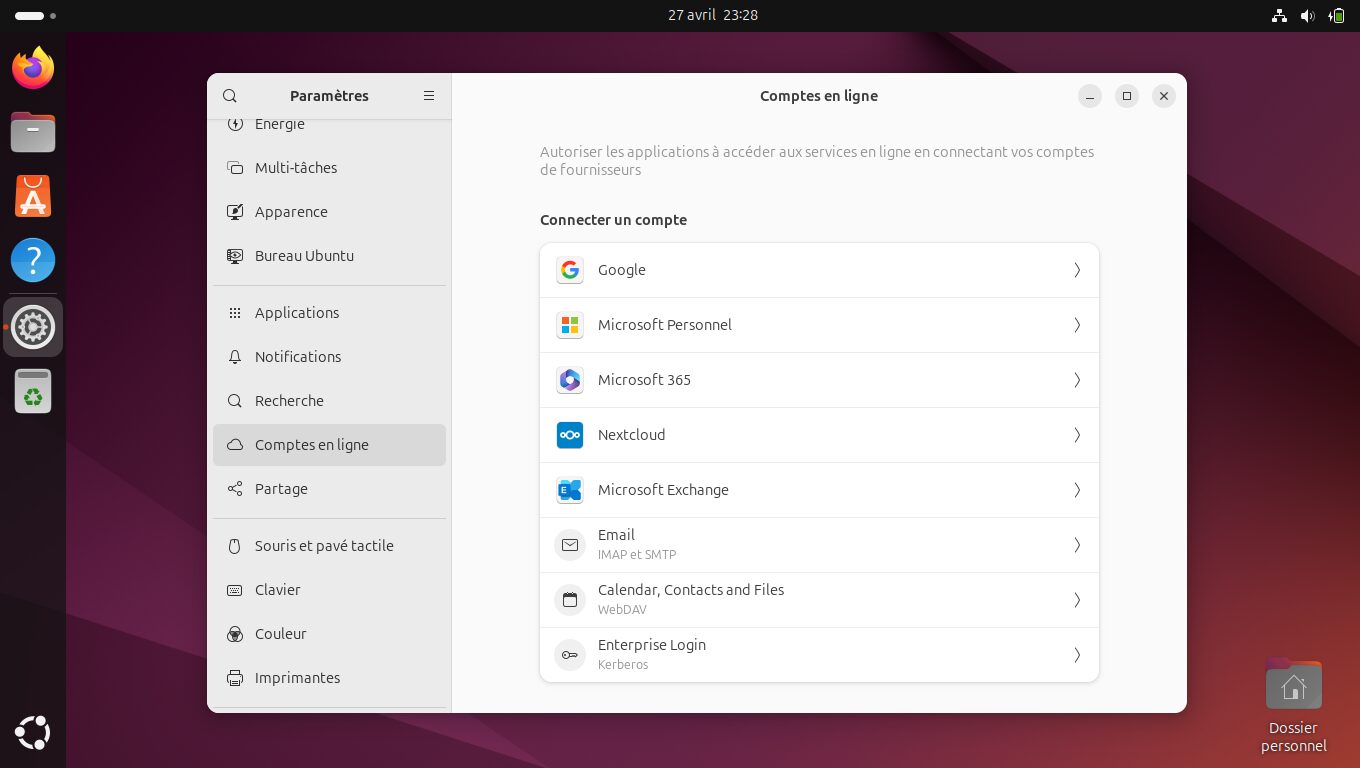This screenshot has height=768, width=1360.
Task: Open Ubuntu App Center from the dock
Action: point(33,195)
